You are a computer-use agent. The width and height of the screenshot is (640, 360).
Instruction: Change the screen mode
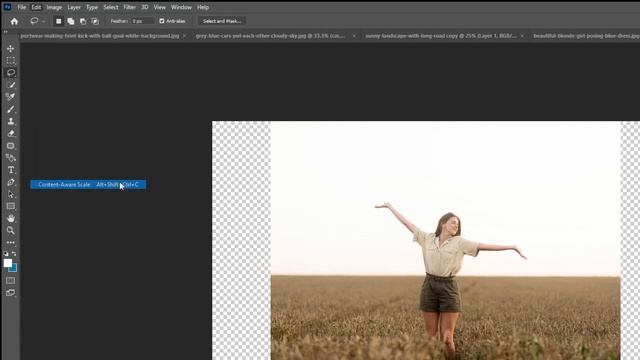pyautogui.click(x=11, y=293)
